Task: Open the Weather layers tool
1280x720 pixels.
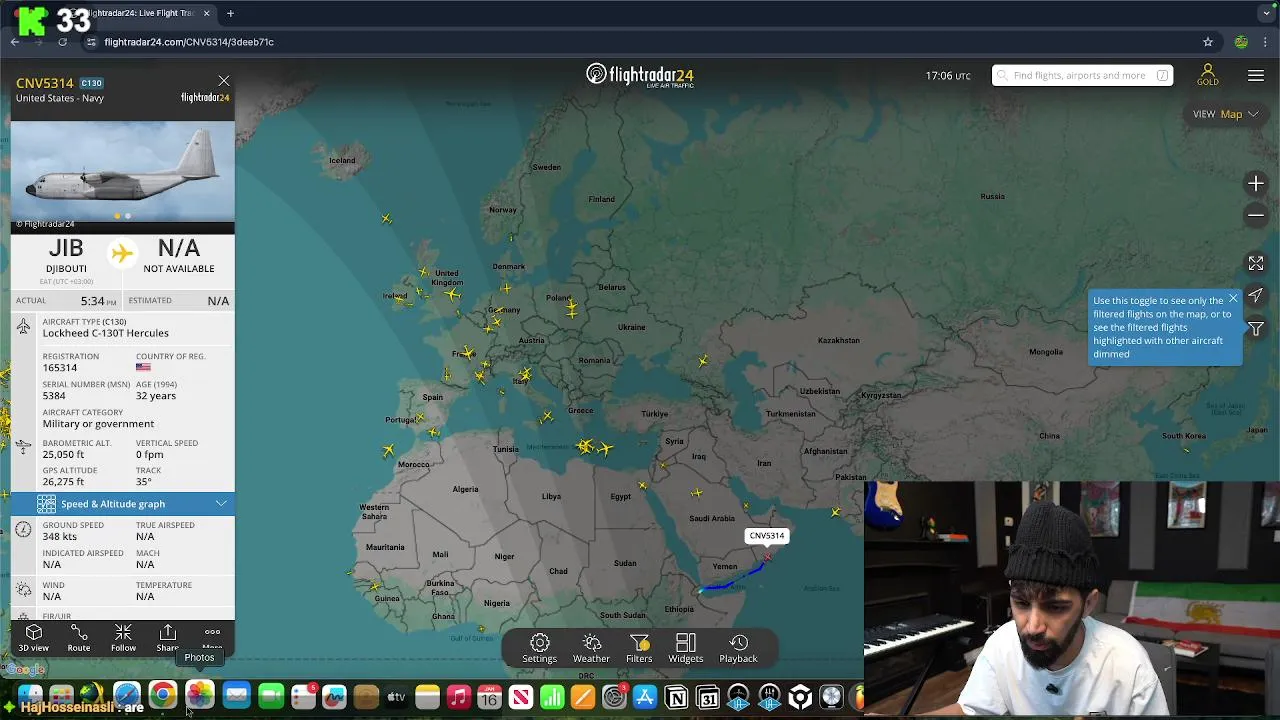Action: [x=591, y=648]
